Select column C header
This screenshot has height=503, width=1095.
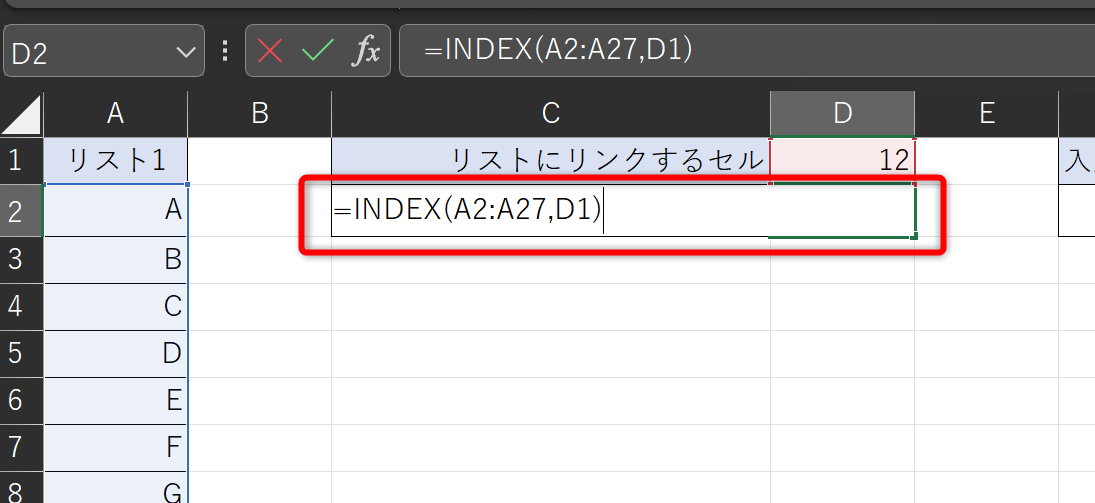pos(550,114)
